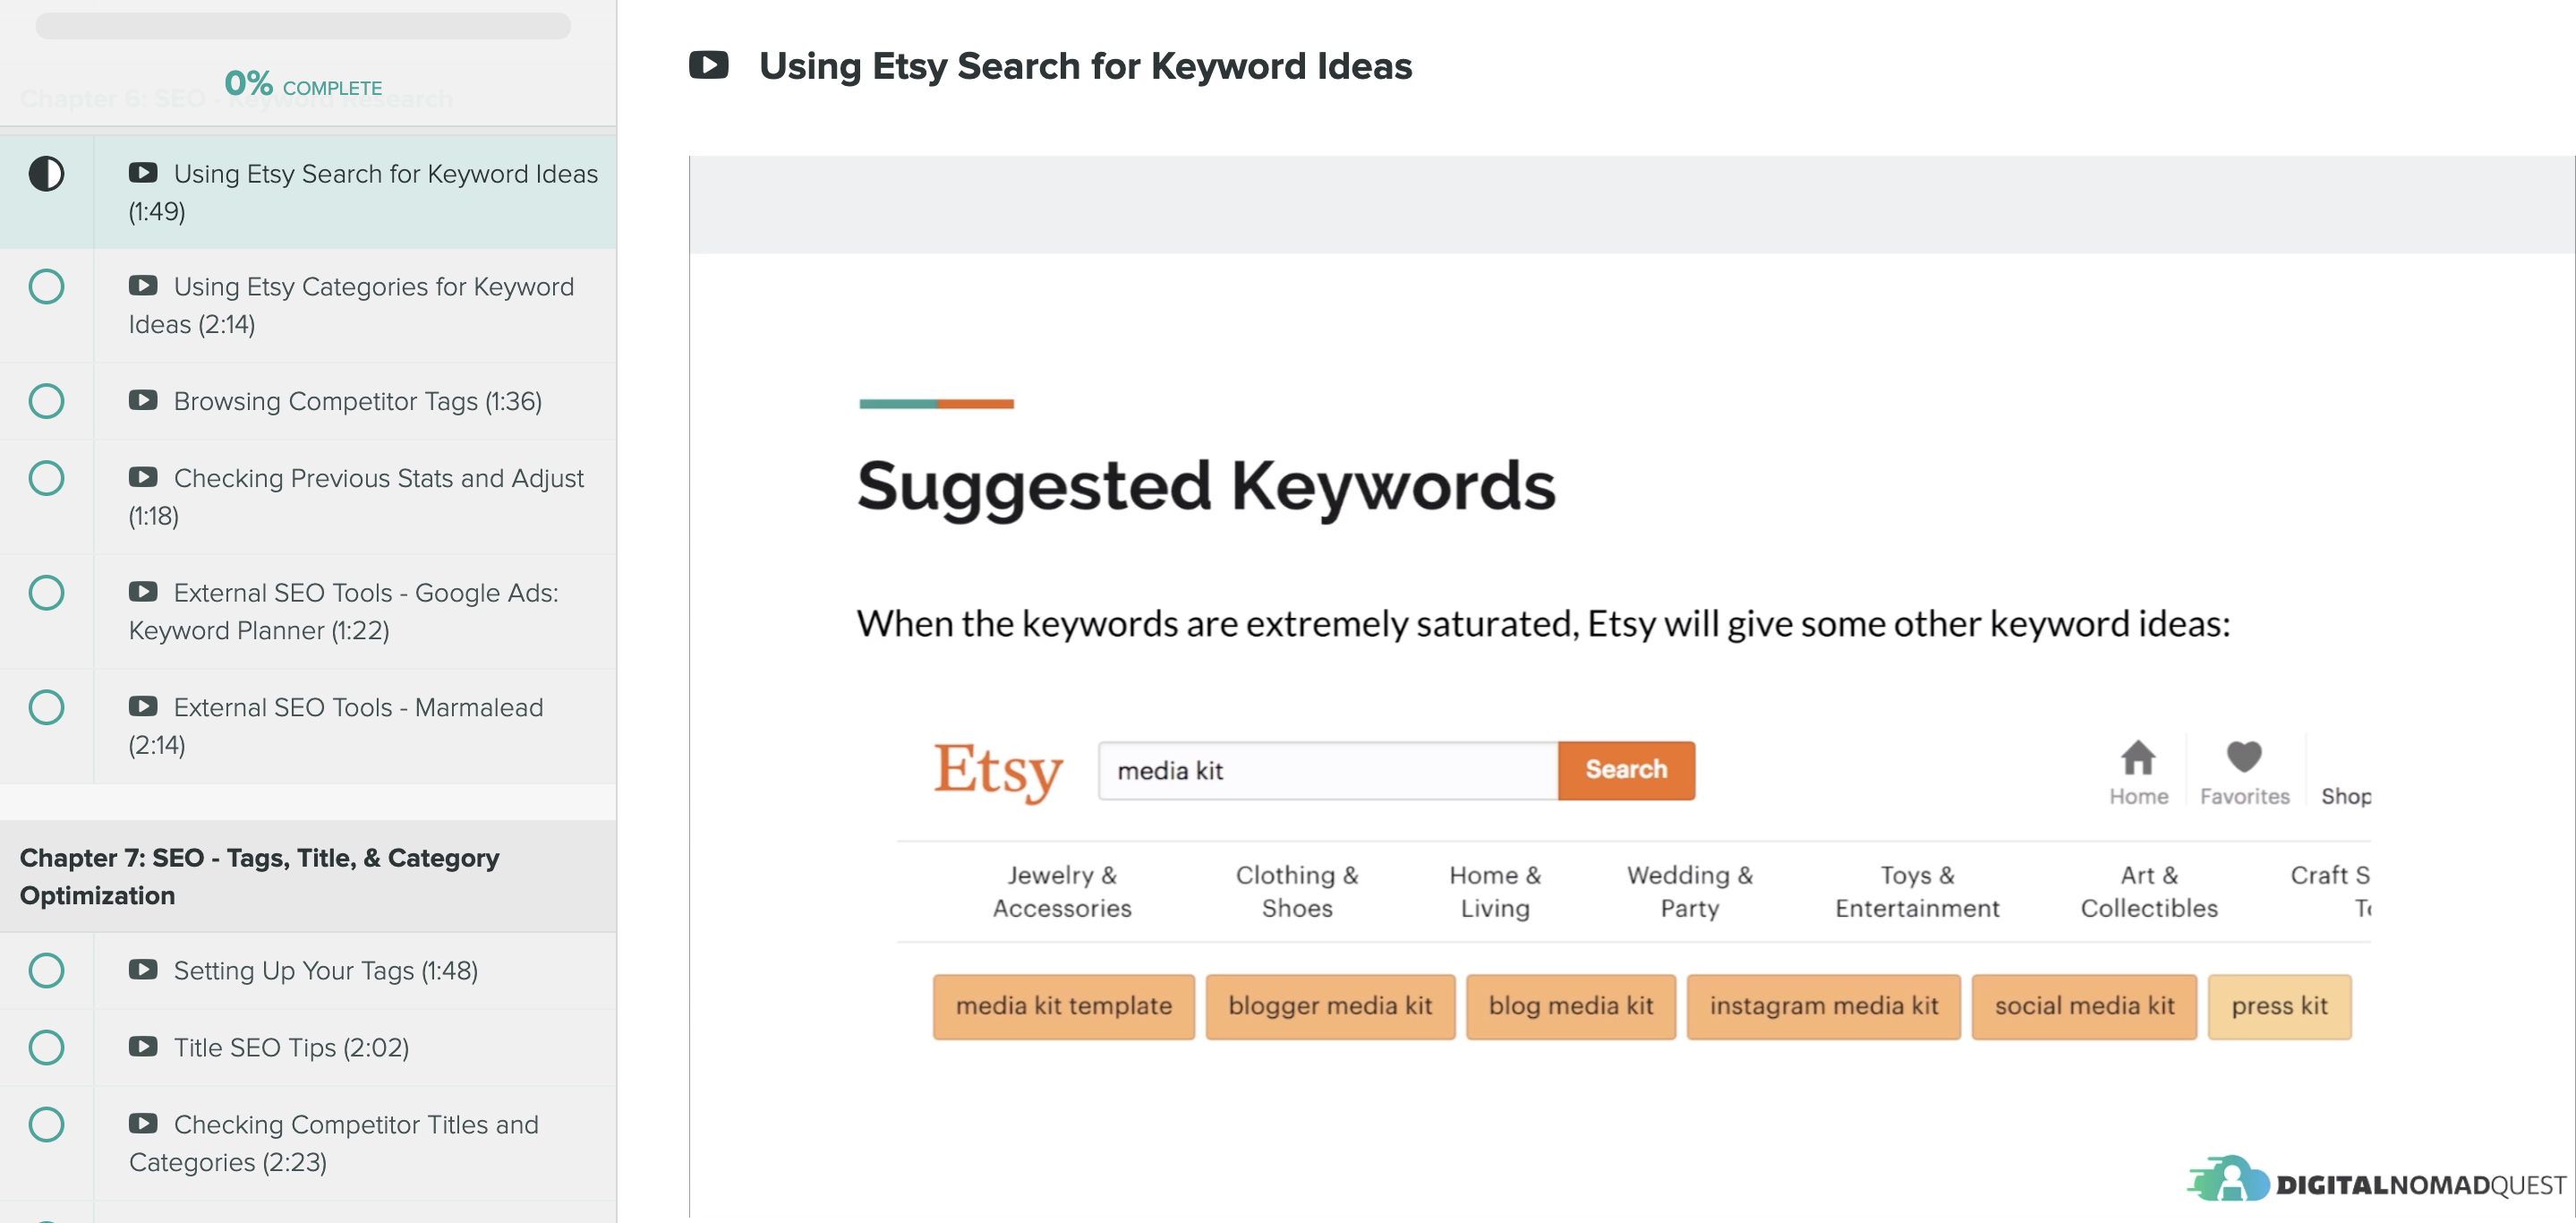
Task: Mark Using Etsy Categories lesson complete circle
Action: 46,287
